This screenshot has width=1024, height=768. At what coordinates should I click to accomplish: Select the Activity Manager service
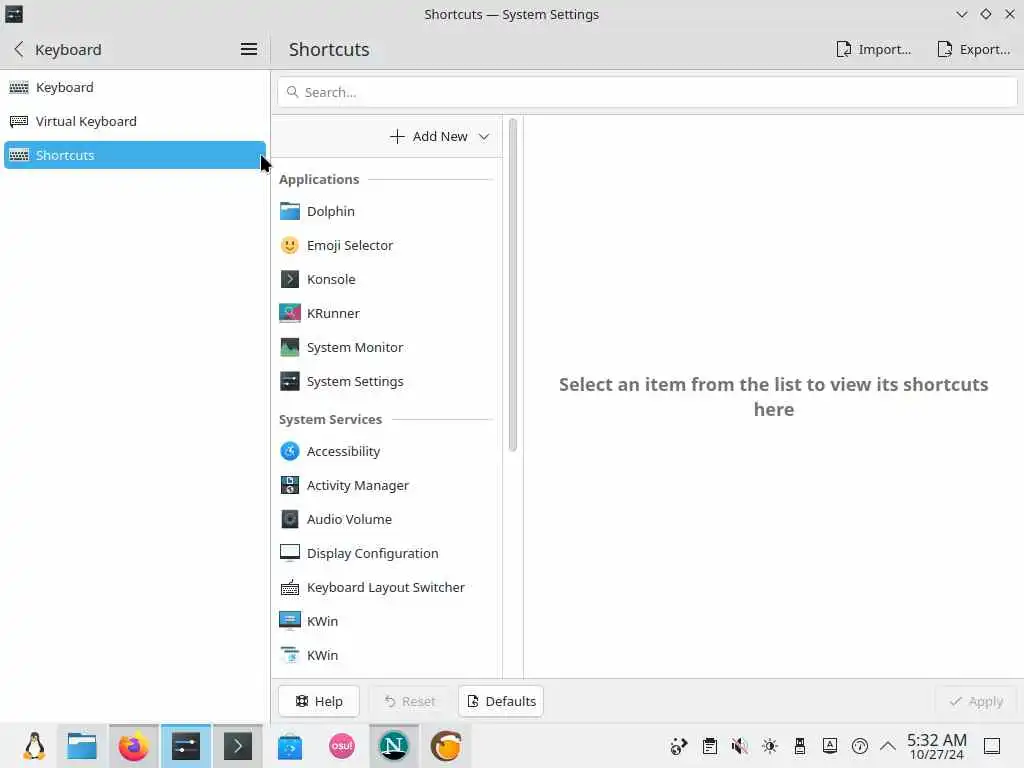387,485
